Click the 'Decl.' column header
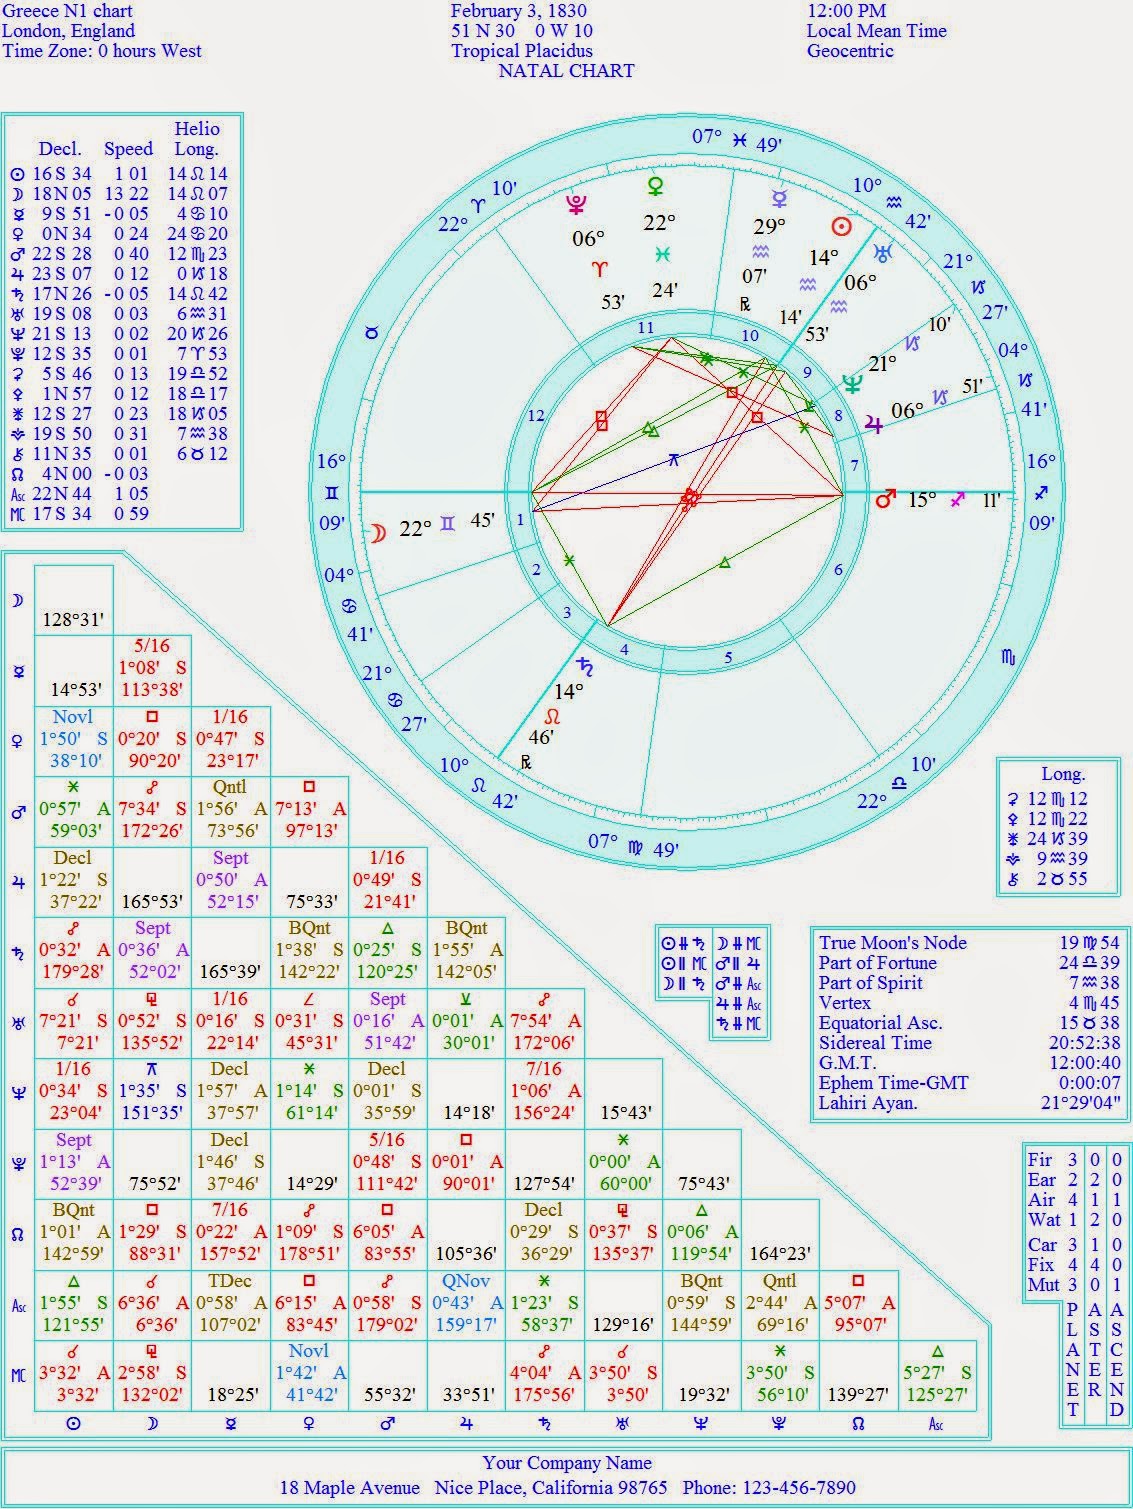The image size is (1133, 1509). [x=60, y=148]
